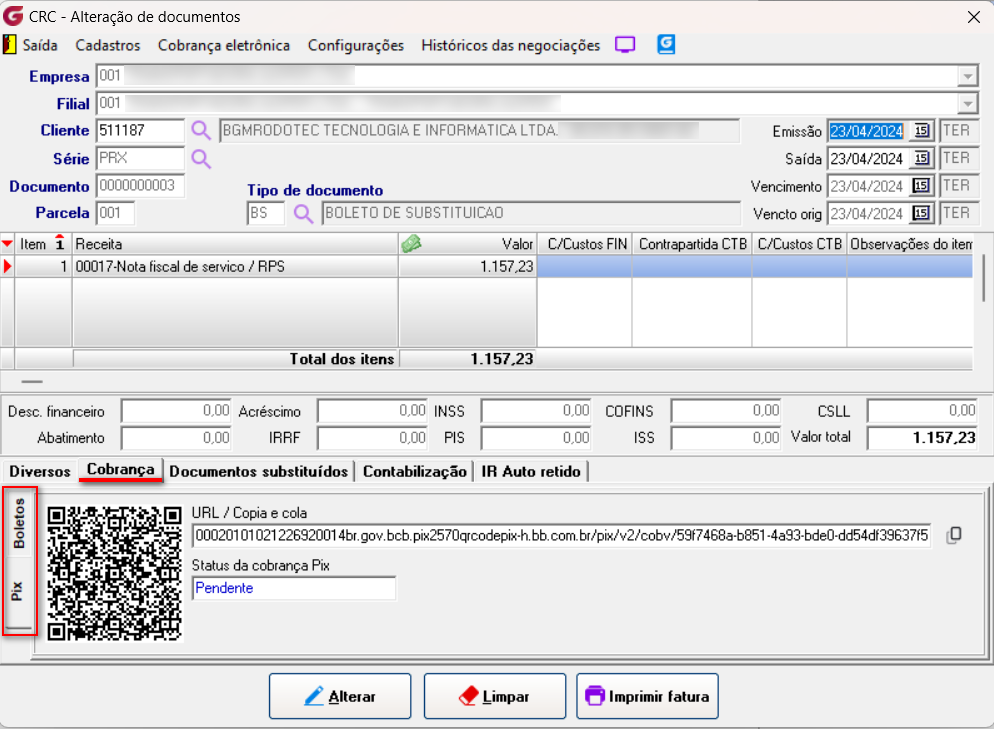The height and width of the screenshot is (729, 994).
Task: Open the Cadastros menu
Action: (x=108, y=46)
